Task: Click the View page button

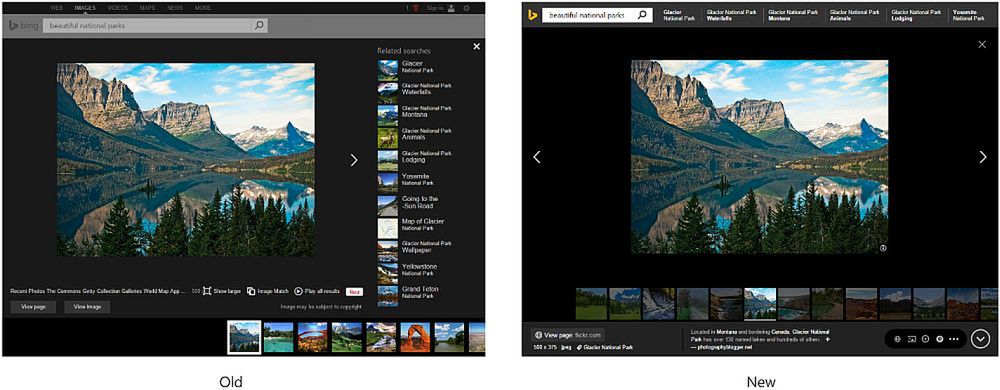Action: point(33,307)
